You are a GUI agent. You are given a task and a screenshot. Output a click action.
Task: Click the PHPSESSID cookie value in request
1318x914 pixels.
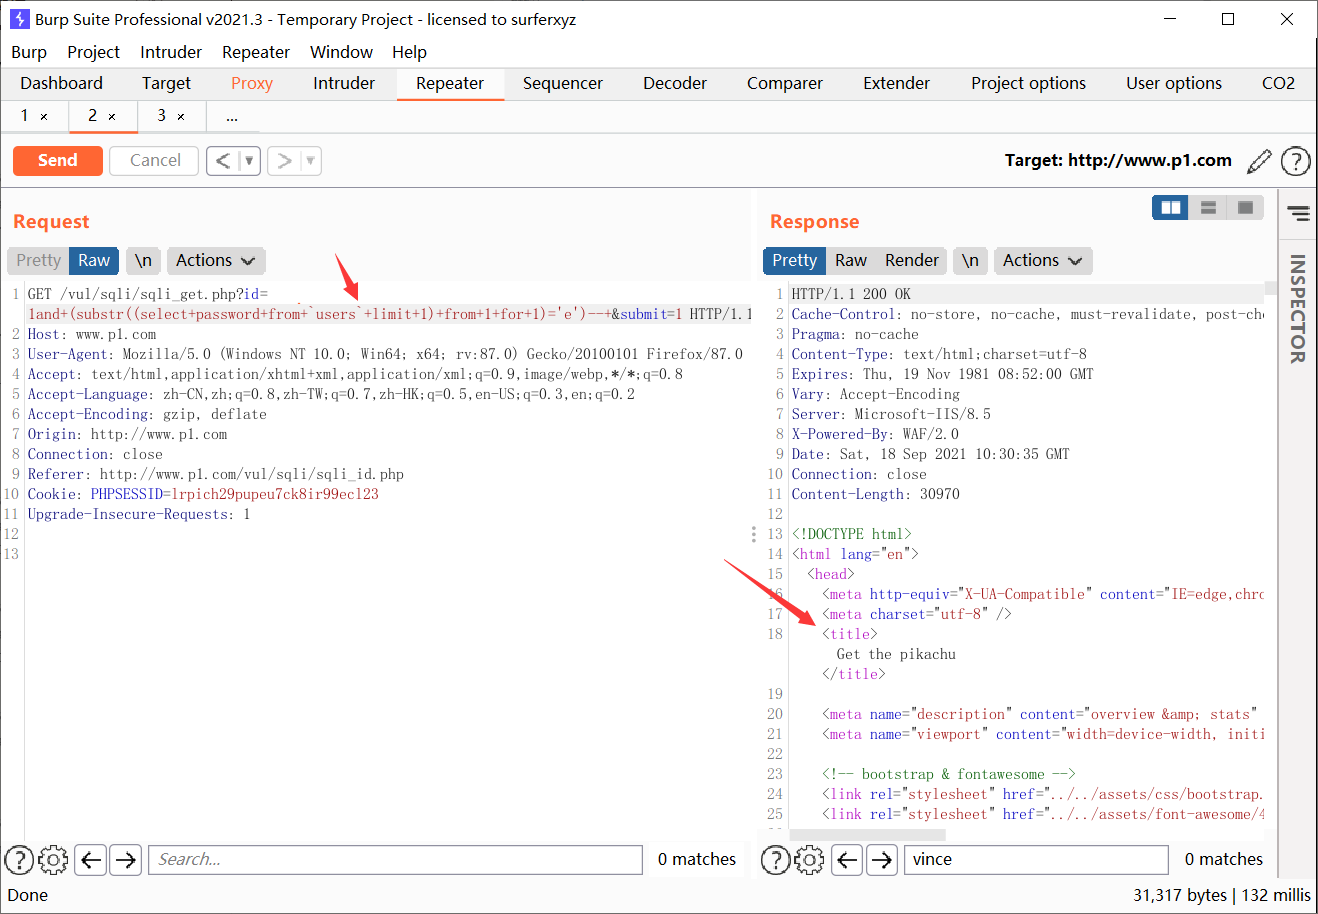[275, 494]
